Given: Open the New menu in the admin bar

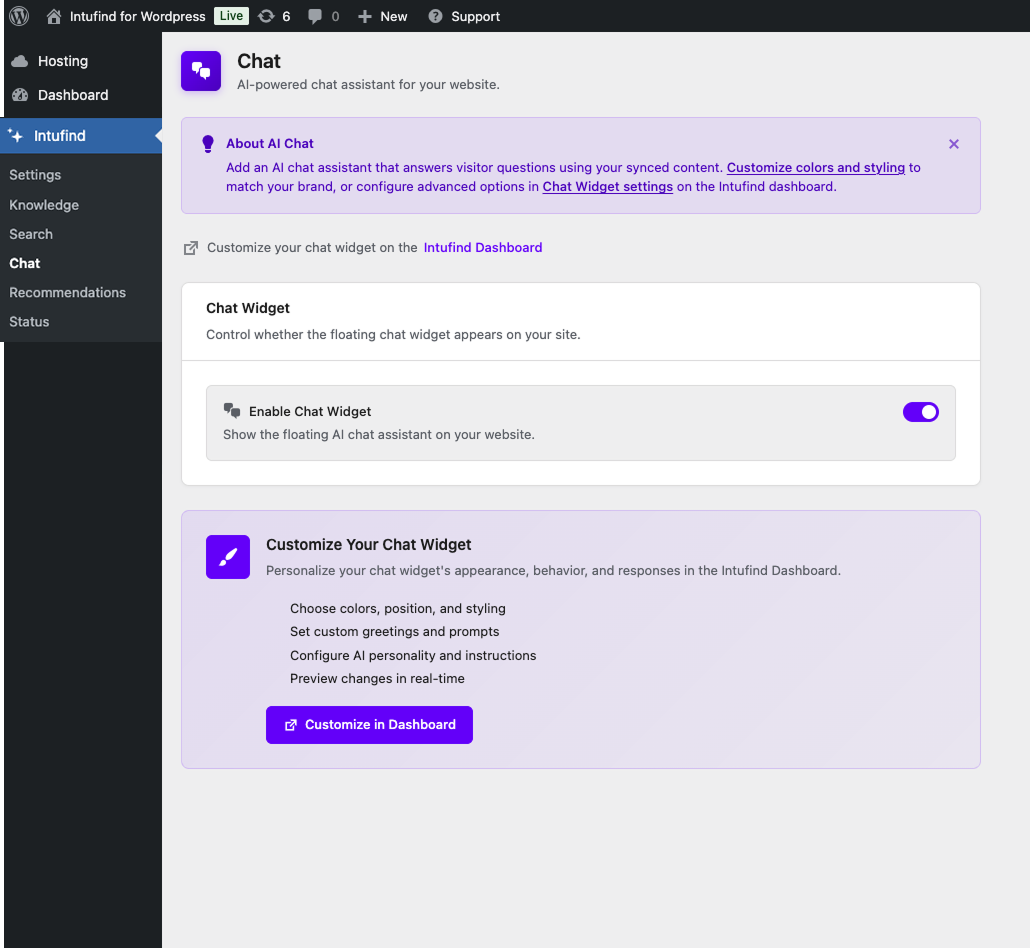Looking at the screenshot, I should point(382,16).
